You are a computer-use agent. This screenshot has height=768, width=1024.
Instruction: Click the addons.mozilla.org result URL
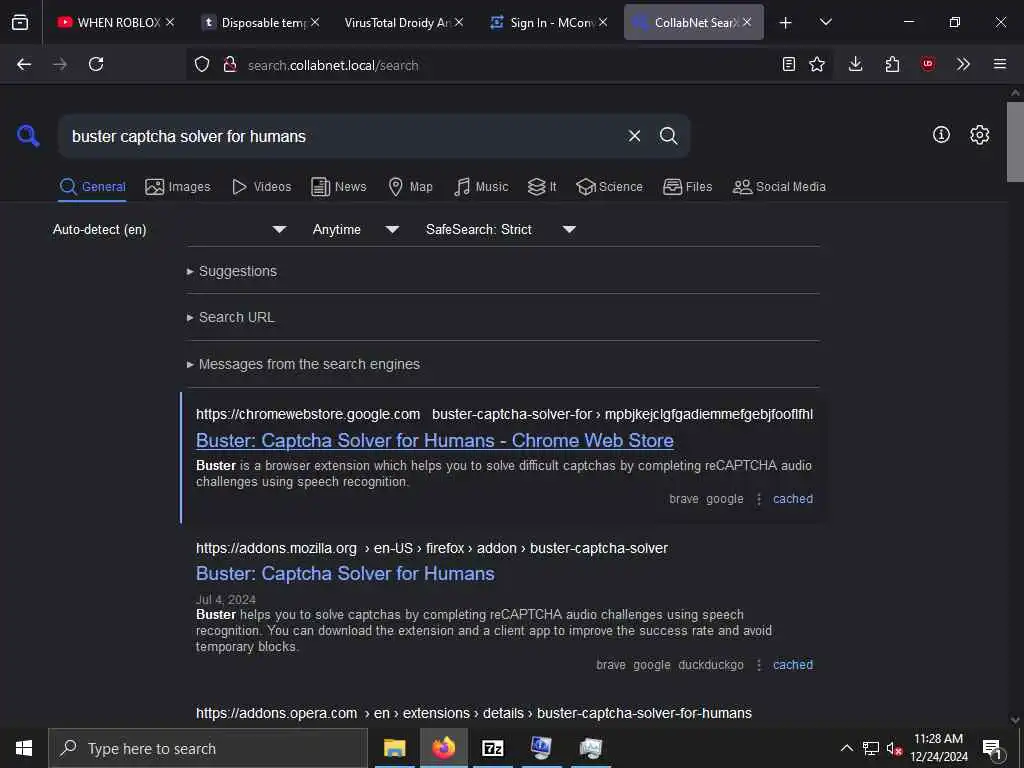pyautogui.click(x=432, y=548)
